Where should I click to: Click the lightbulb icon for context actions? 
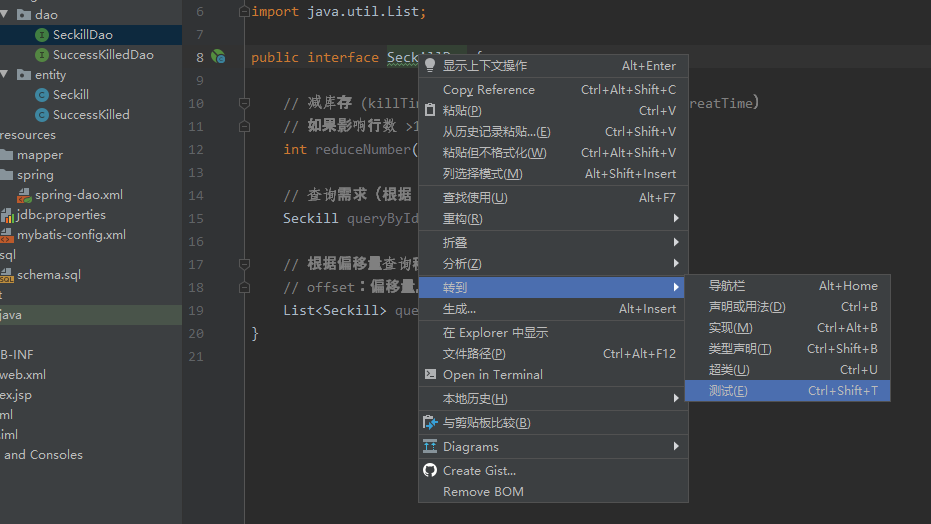tap(430, 65)
